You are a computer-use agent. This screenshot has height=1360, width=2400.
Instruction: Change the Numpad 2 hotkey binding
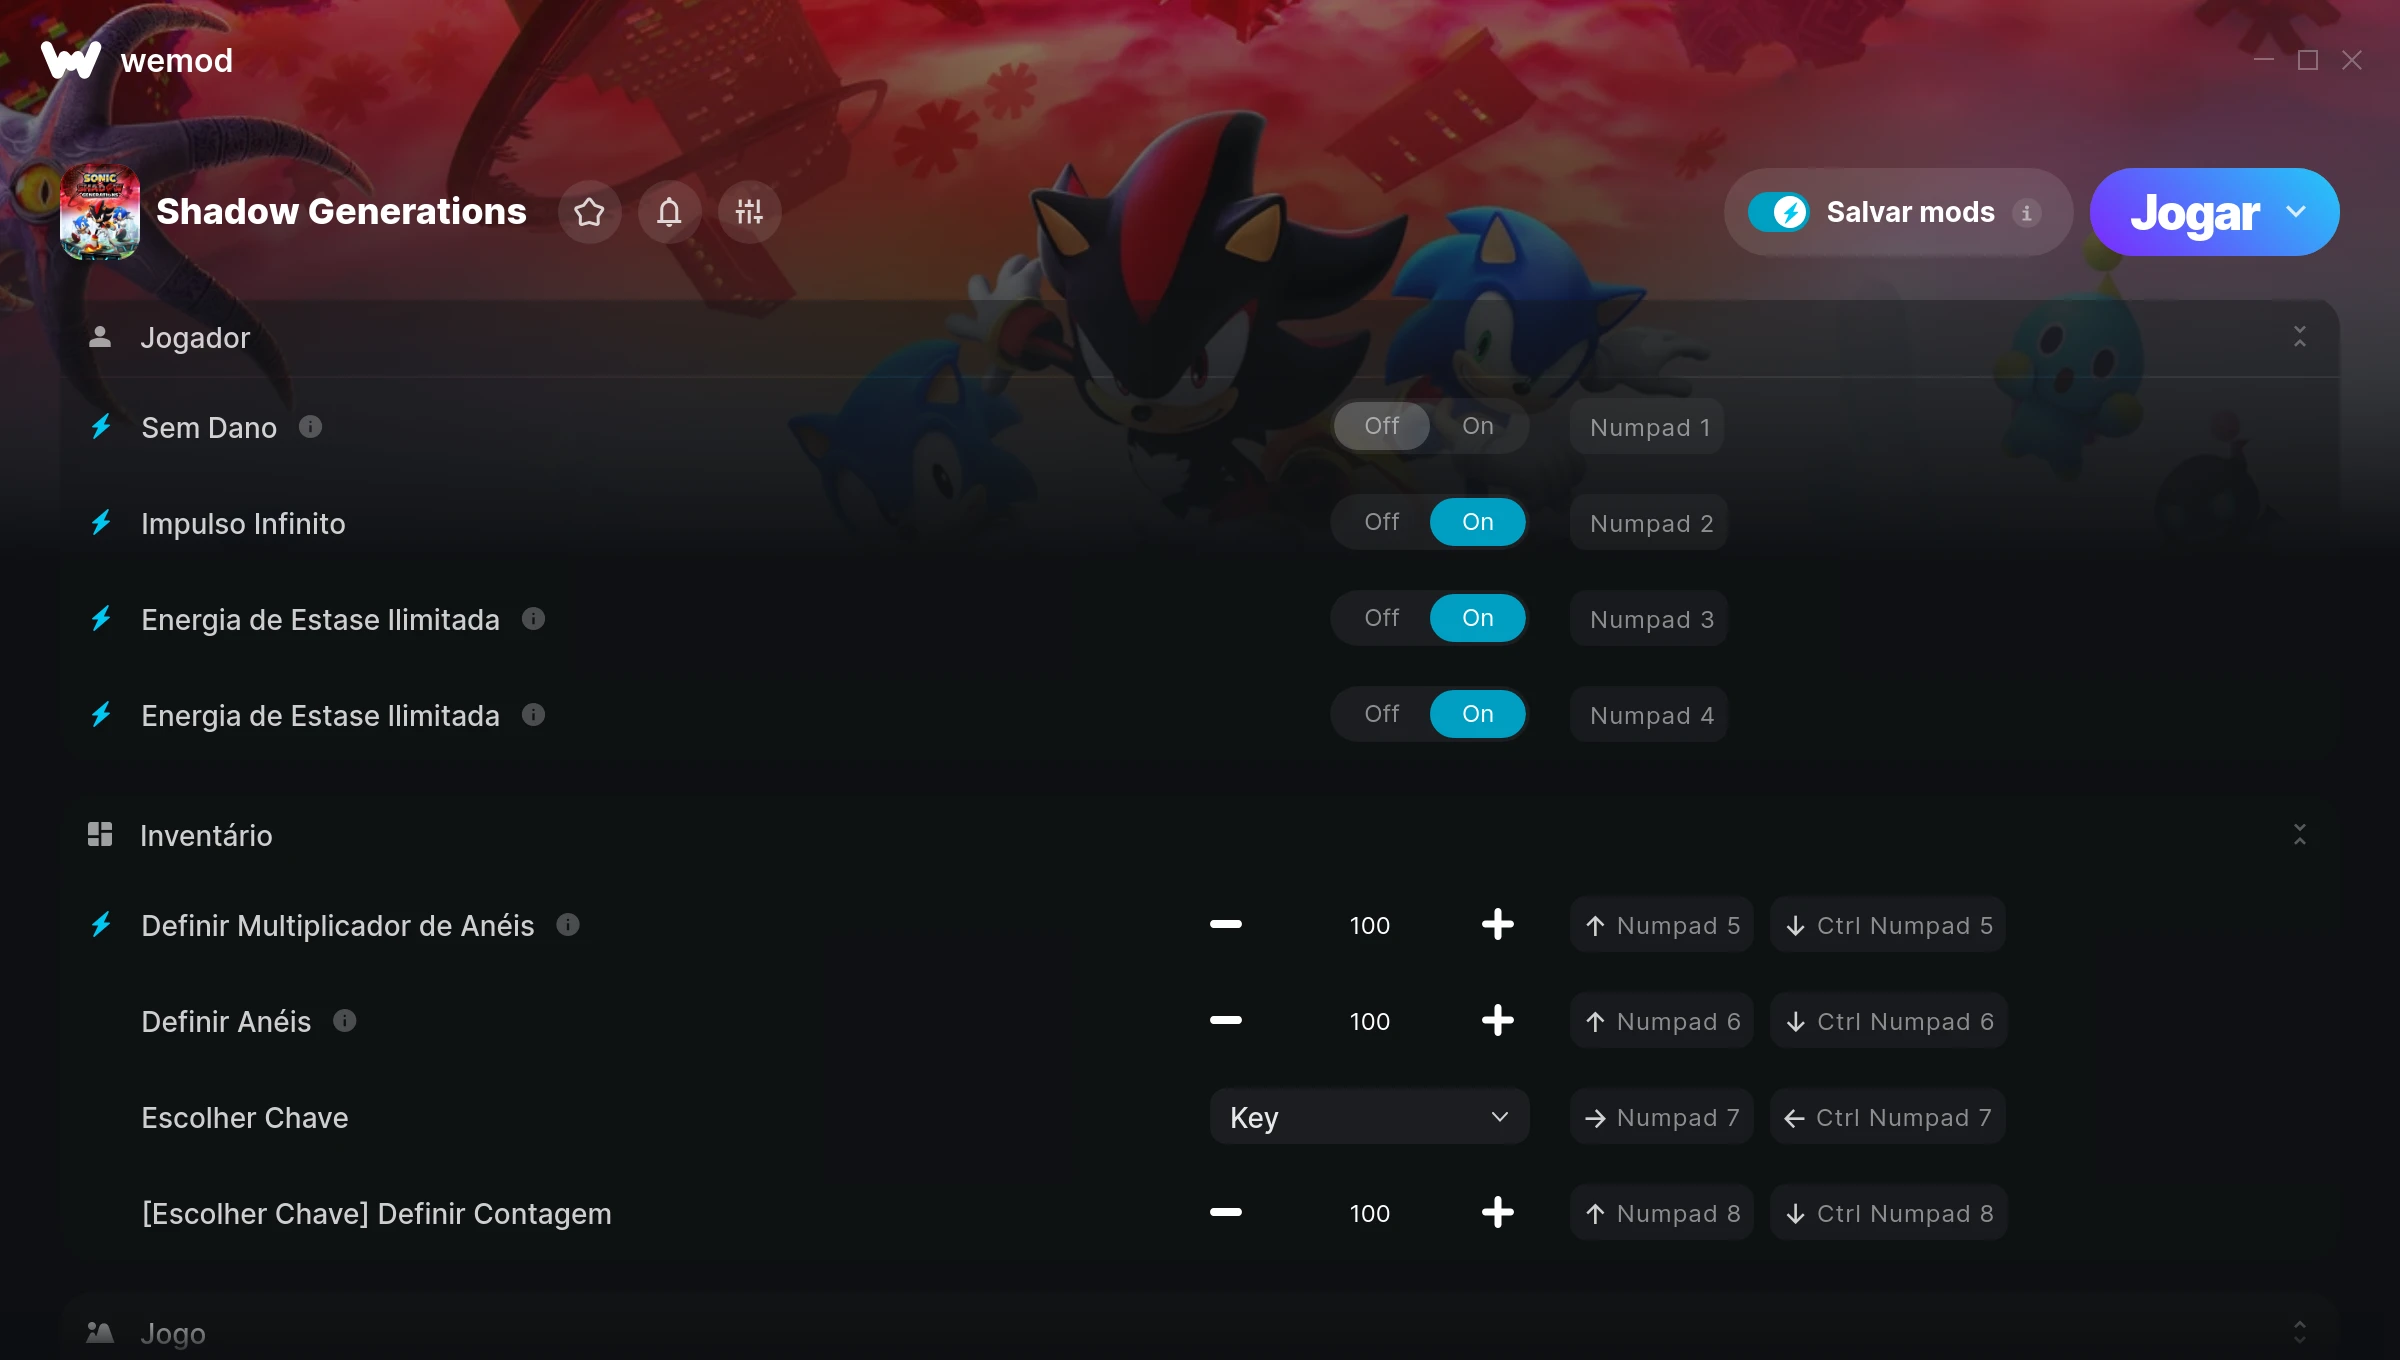click(x=1651, y=523)
